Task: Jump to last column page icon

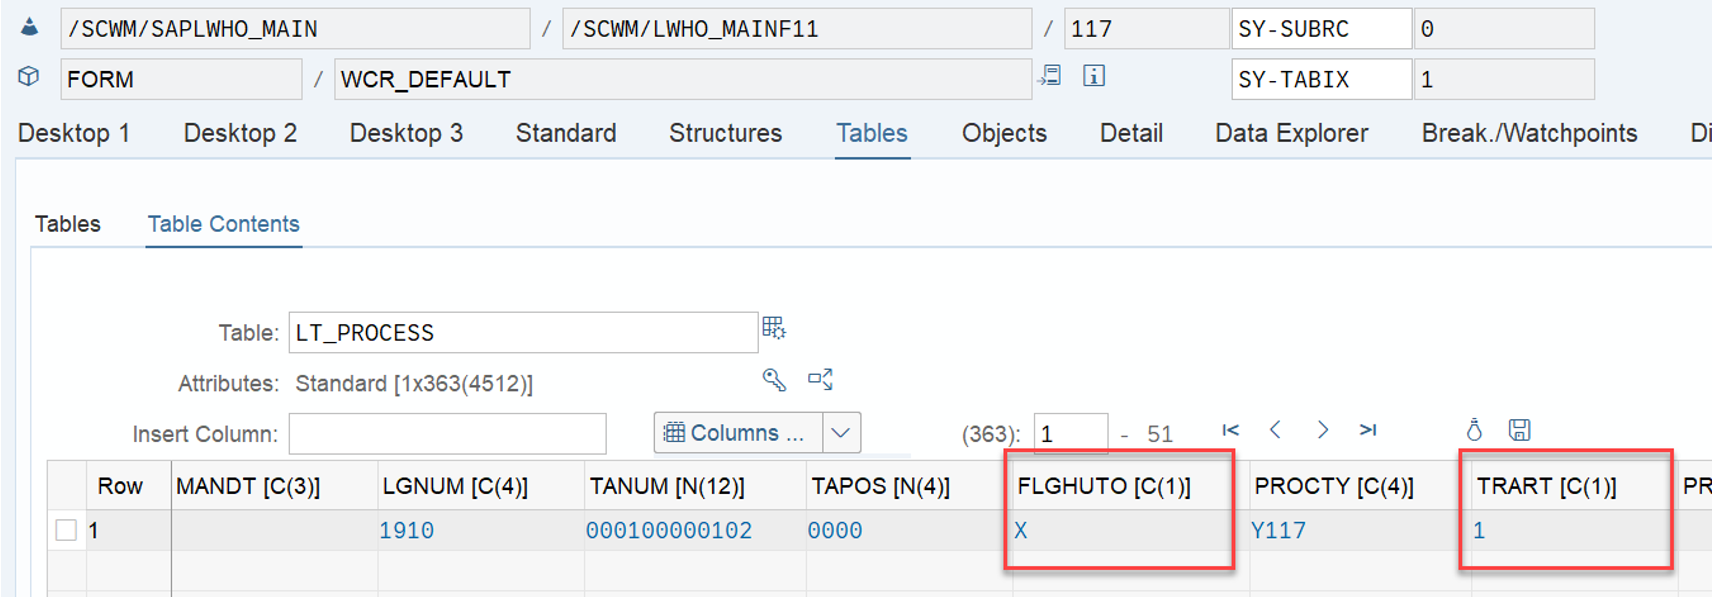Action: pyautogui.click(x=1368, y=430)
